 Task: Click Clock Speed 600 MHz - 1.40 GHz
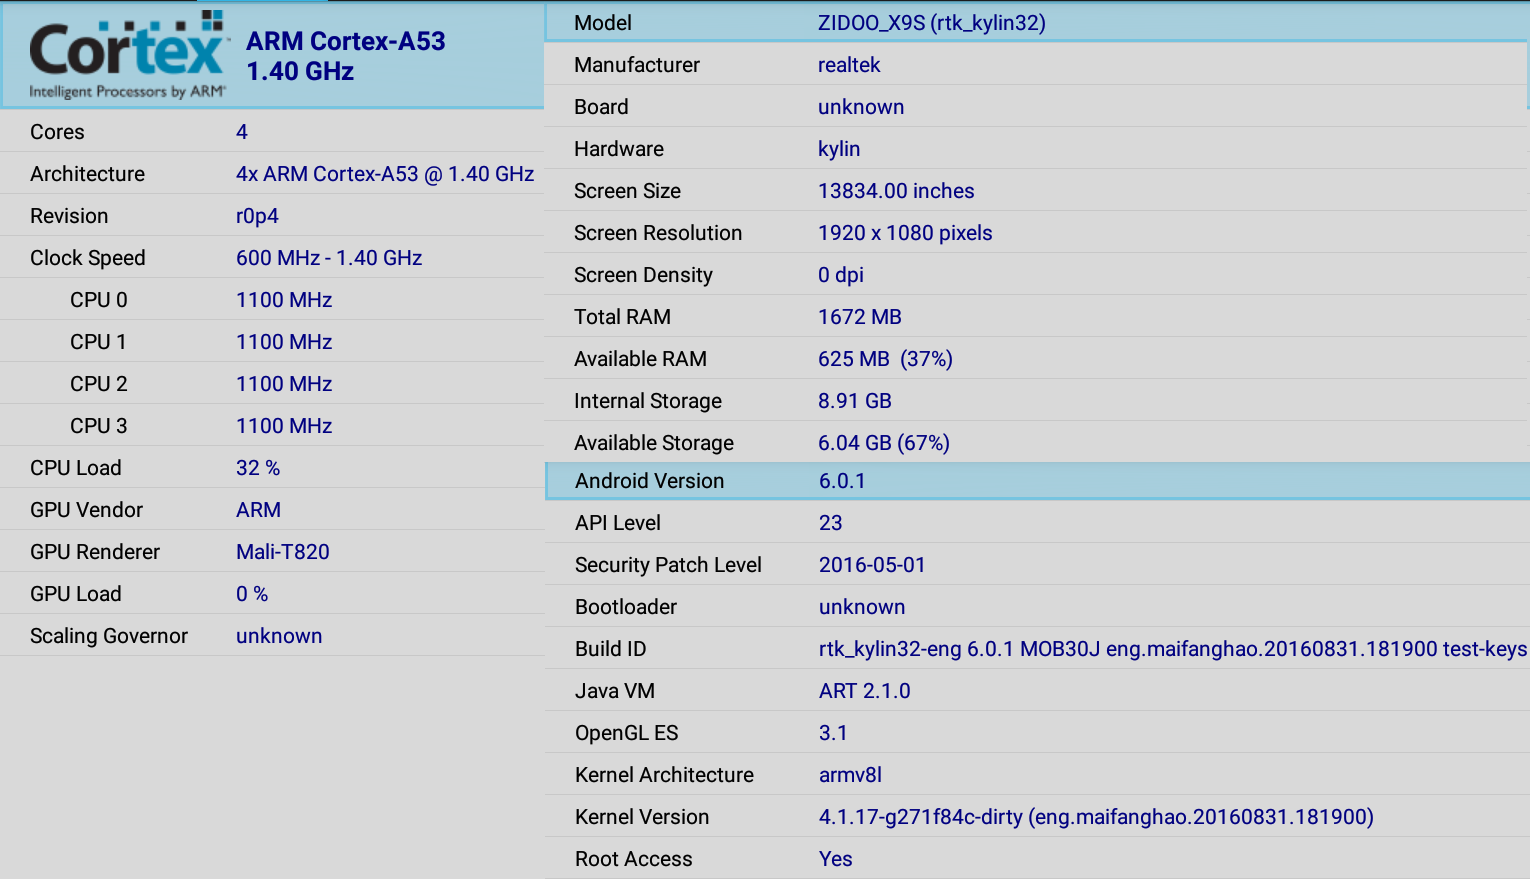(x=329, y=258)
